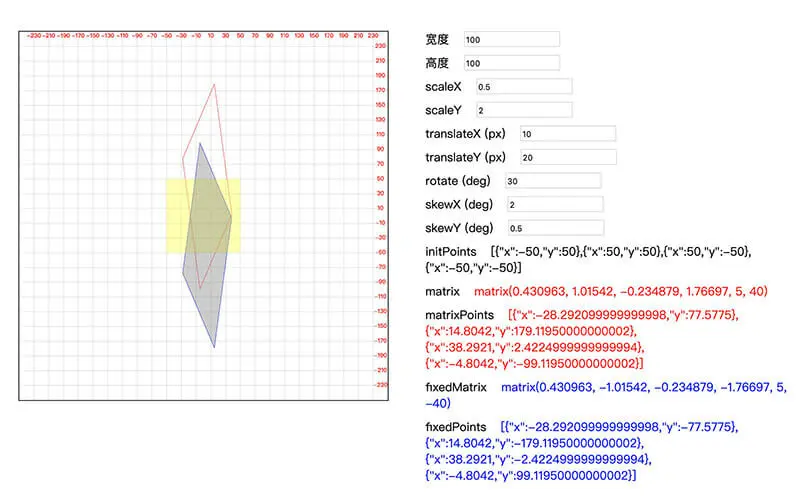Click the translateX (px) label
The height and width of the screenshot is (504, 800).
[465, 134]
